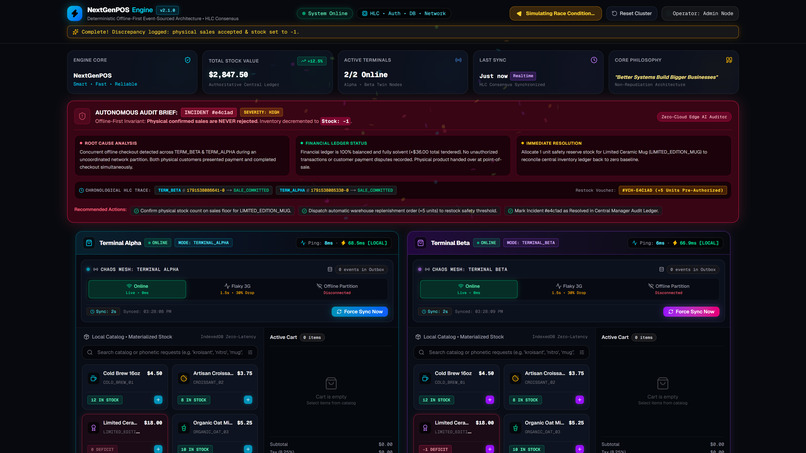The height and width of the screenshot is (453, 806).
Task: Click Terminal Alpha outbox events icon
Action: pos(330,269)
